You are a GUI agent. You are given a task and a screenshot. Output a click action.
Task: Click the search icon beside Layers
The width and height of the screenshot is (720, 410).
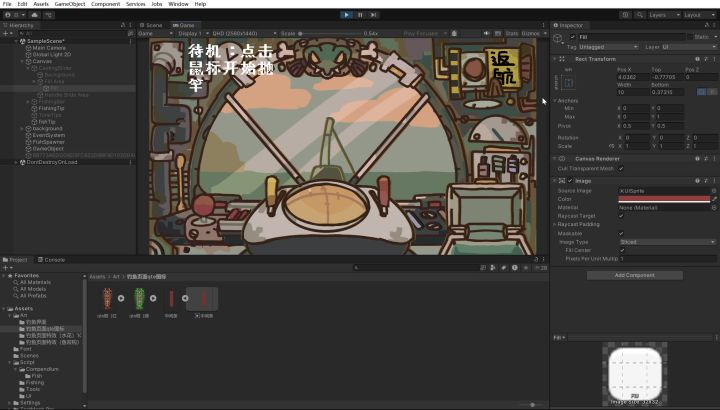point(640,15)
